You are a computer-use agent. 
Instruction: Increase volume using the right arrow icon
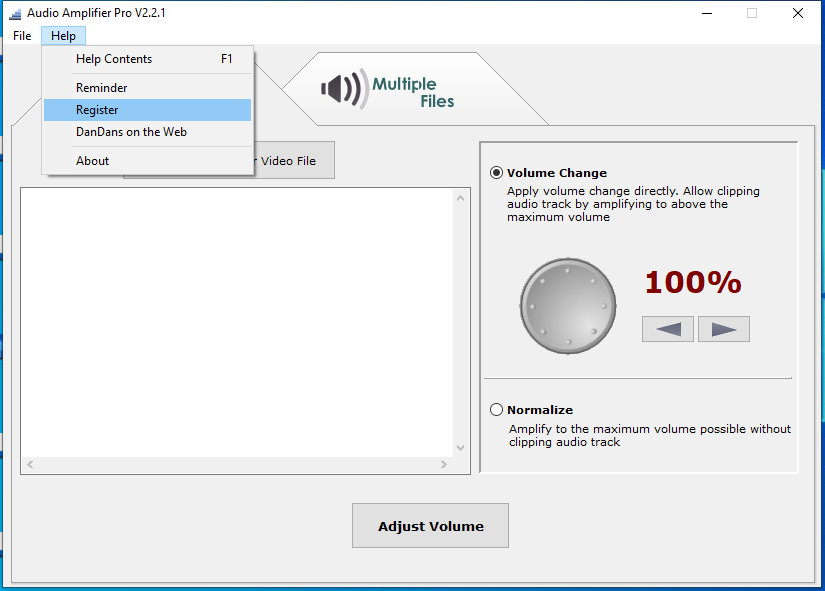click(723, 328)
